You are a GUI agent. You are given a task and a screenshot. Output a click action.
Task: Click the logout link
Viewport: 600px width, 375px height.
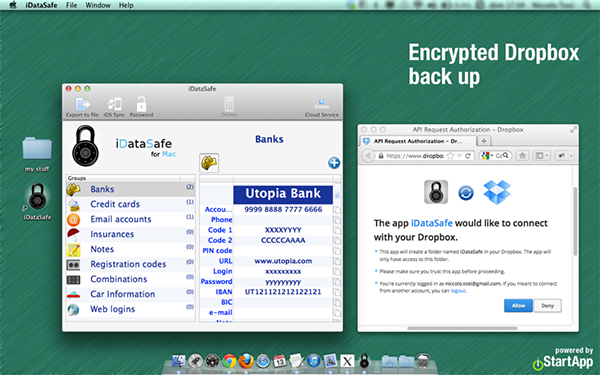pyautogui.click(x=458, y=291)
